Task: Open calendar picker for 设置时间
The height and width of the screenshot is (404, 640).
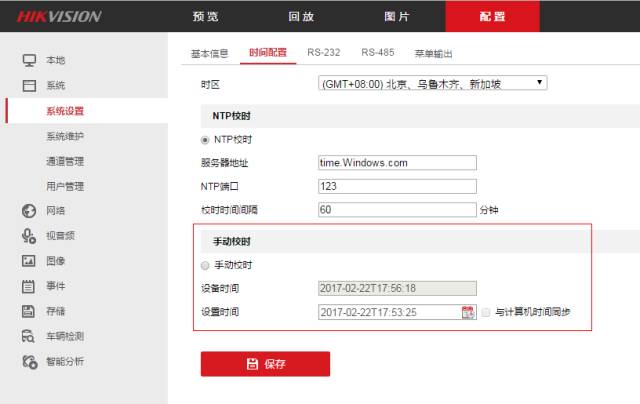Action: coord(468,312)
